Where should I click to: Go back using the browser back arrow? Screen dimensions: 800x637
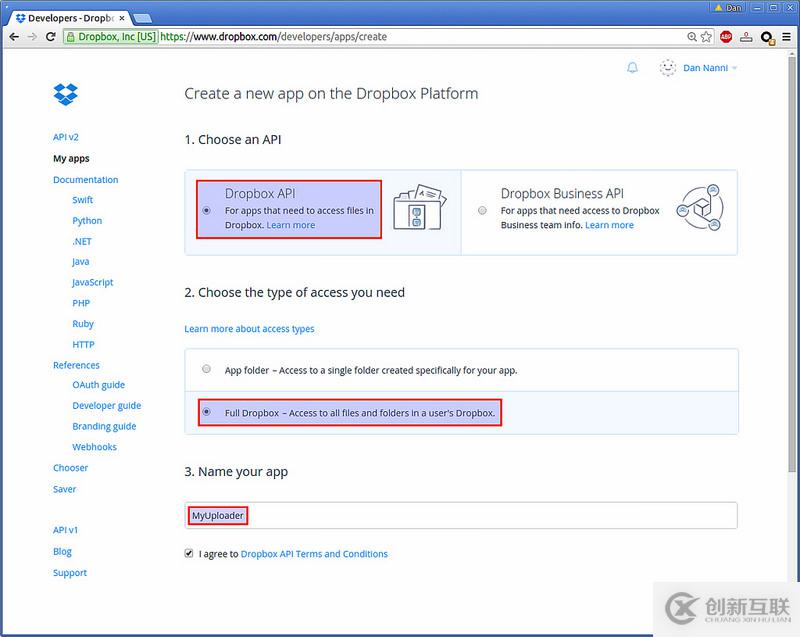(x=14, y=37)
